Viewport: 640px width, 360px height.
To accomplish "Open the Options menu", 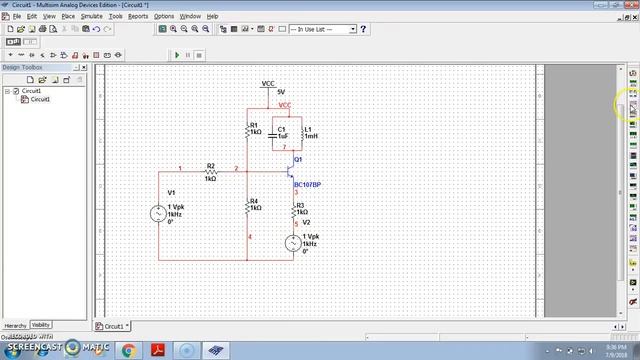I will tap(164, 16).
